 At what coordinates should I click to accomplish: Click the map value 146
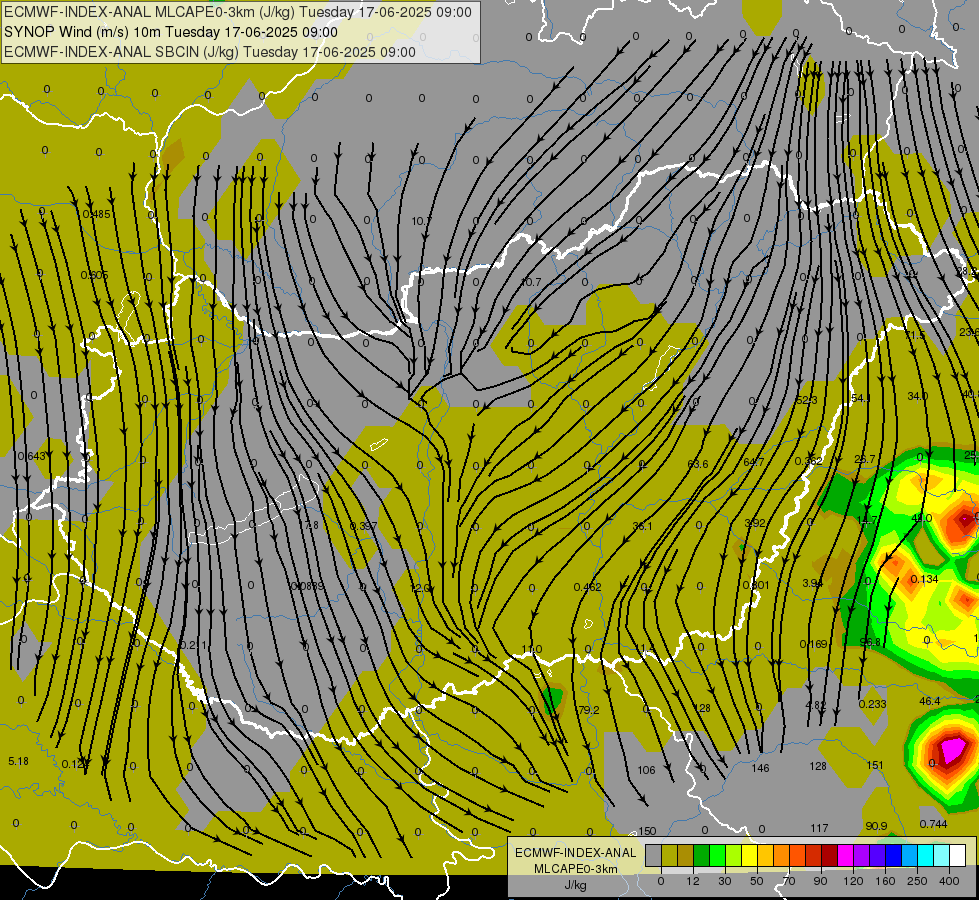(760, 768)
